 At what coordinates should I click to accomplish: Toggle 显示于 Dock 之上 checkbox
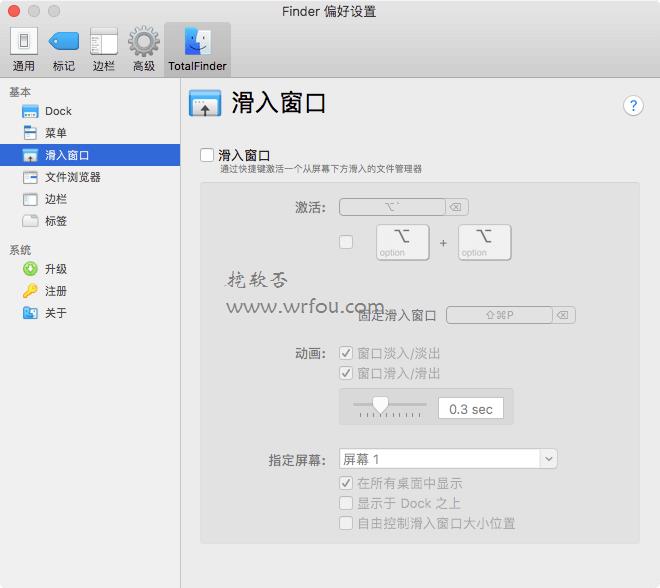(346, 503)
